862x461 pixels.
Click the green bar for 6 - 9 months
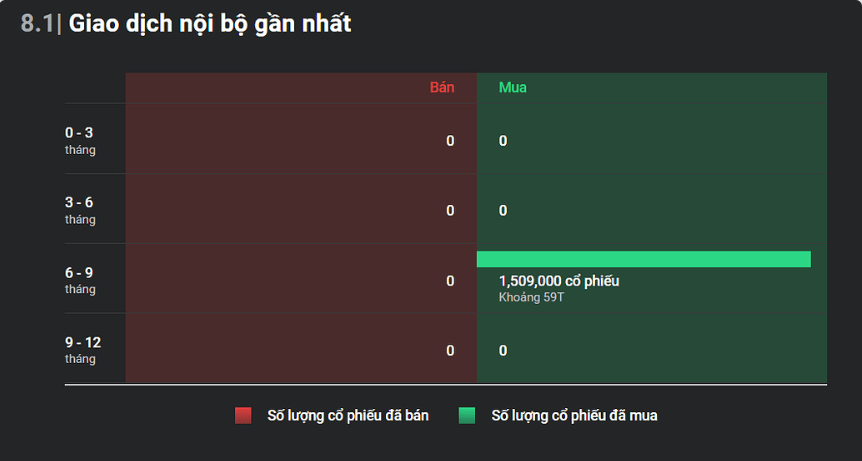[643, 259]
